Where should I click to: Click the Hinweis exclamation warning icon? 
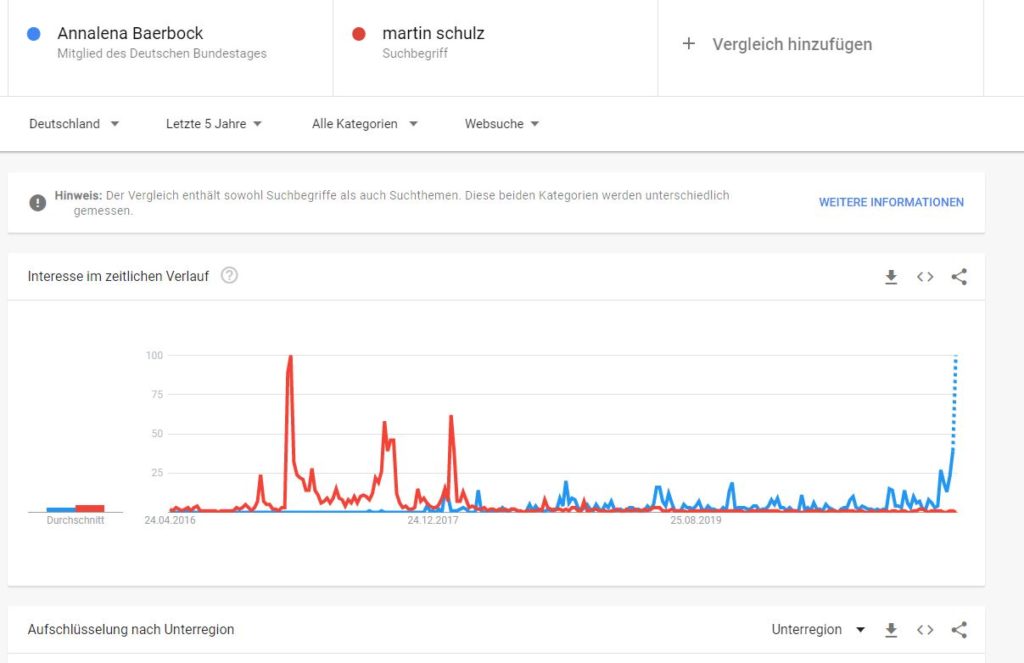pos(38,202)
